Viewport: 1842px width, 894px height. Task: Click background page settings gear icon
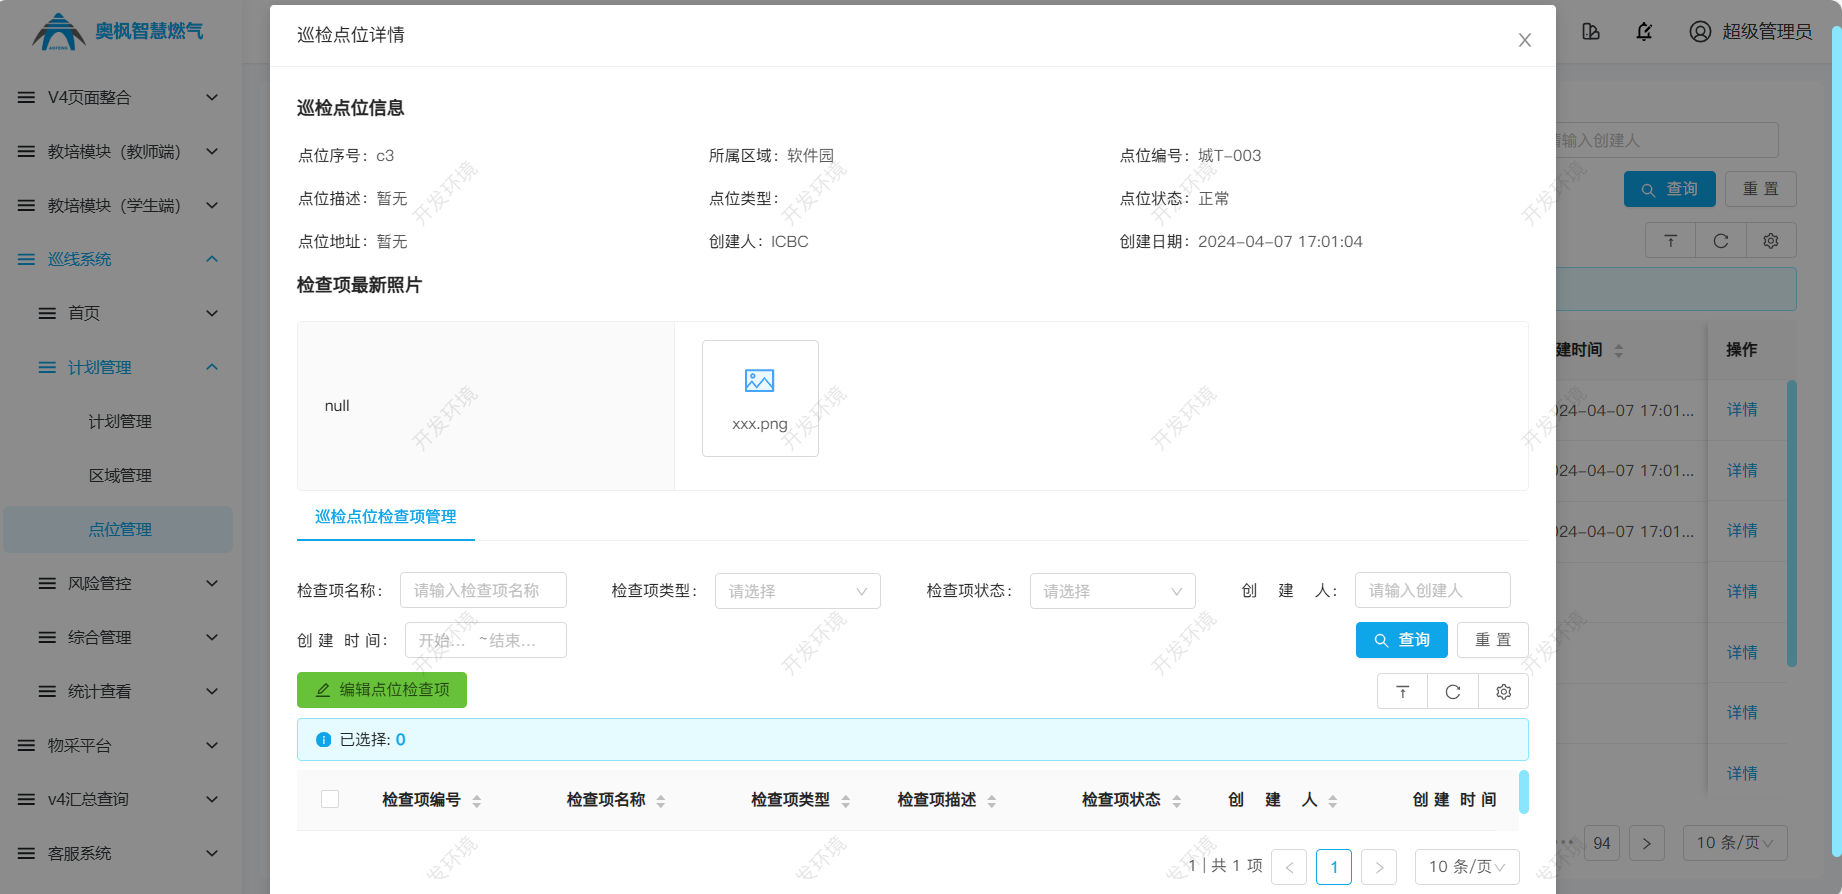coord(1770,240)
